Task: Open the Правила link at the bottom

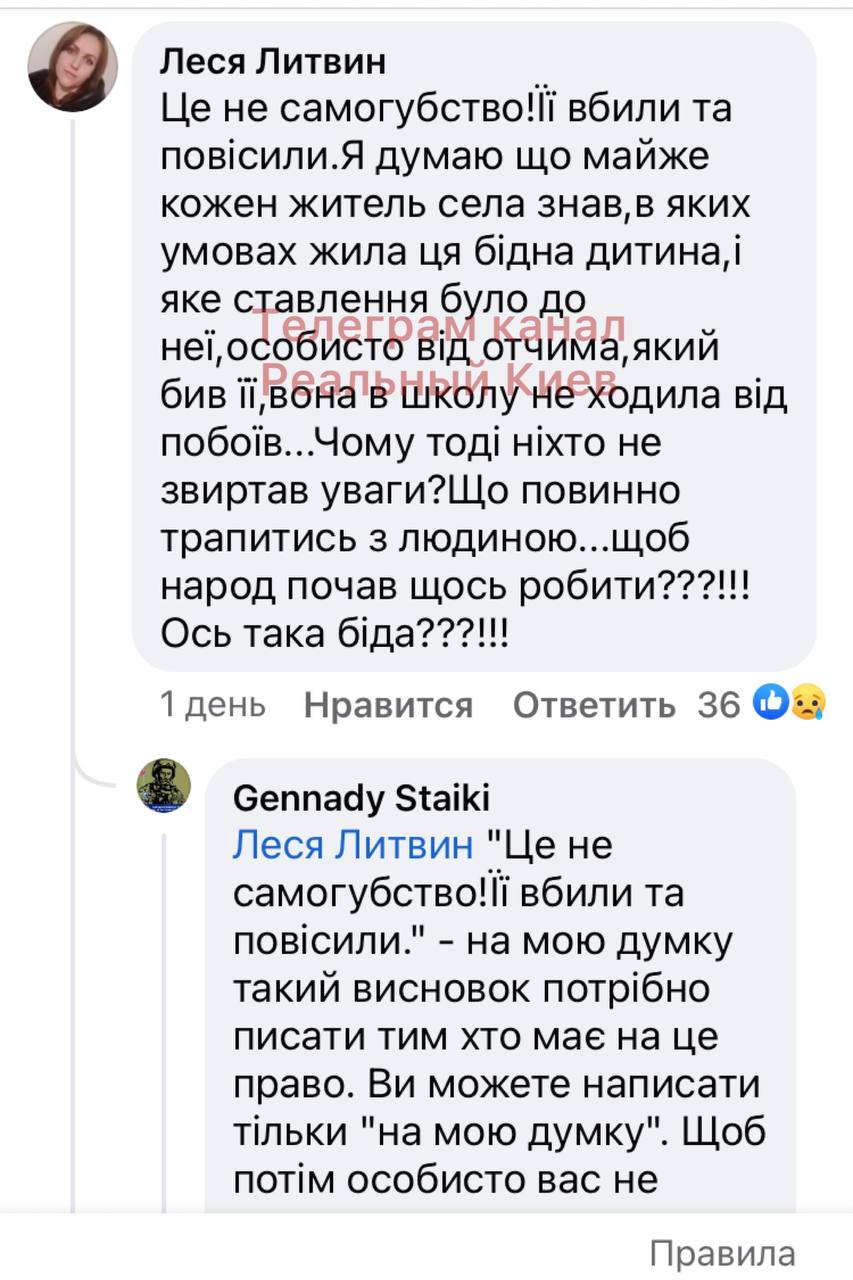Action: pyautogui.click(x=722, y=1252)
